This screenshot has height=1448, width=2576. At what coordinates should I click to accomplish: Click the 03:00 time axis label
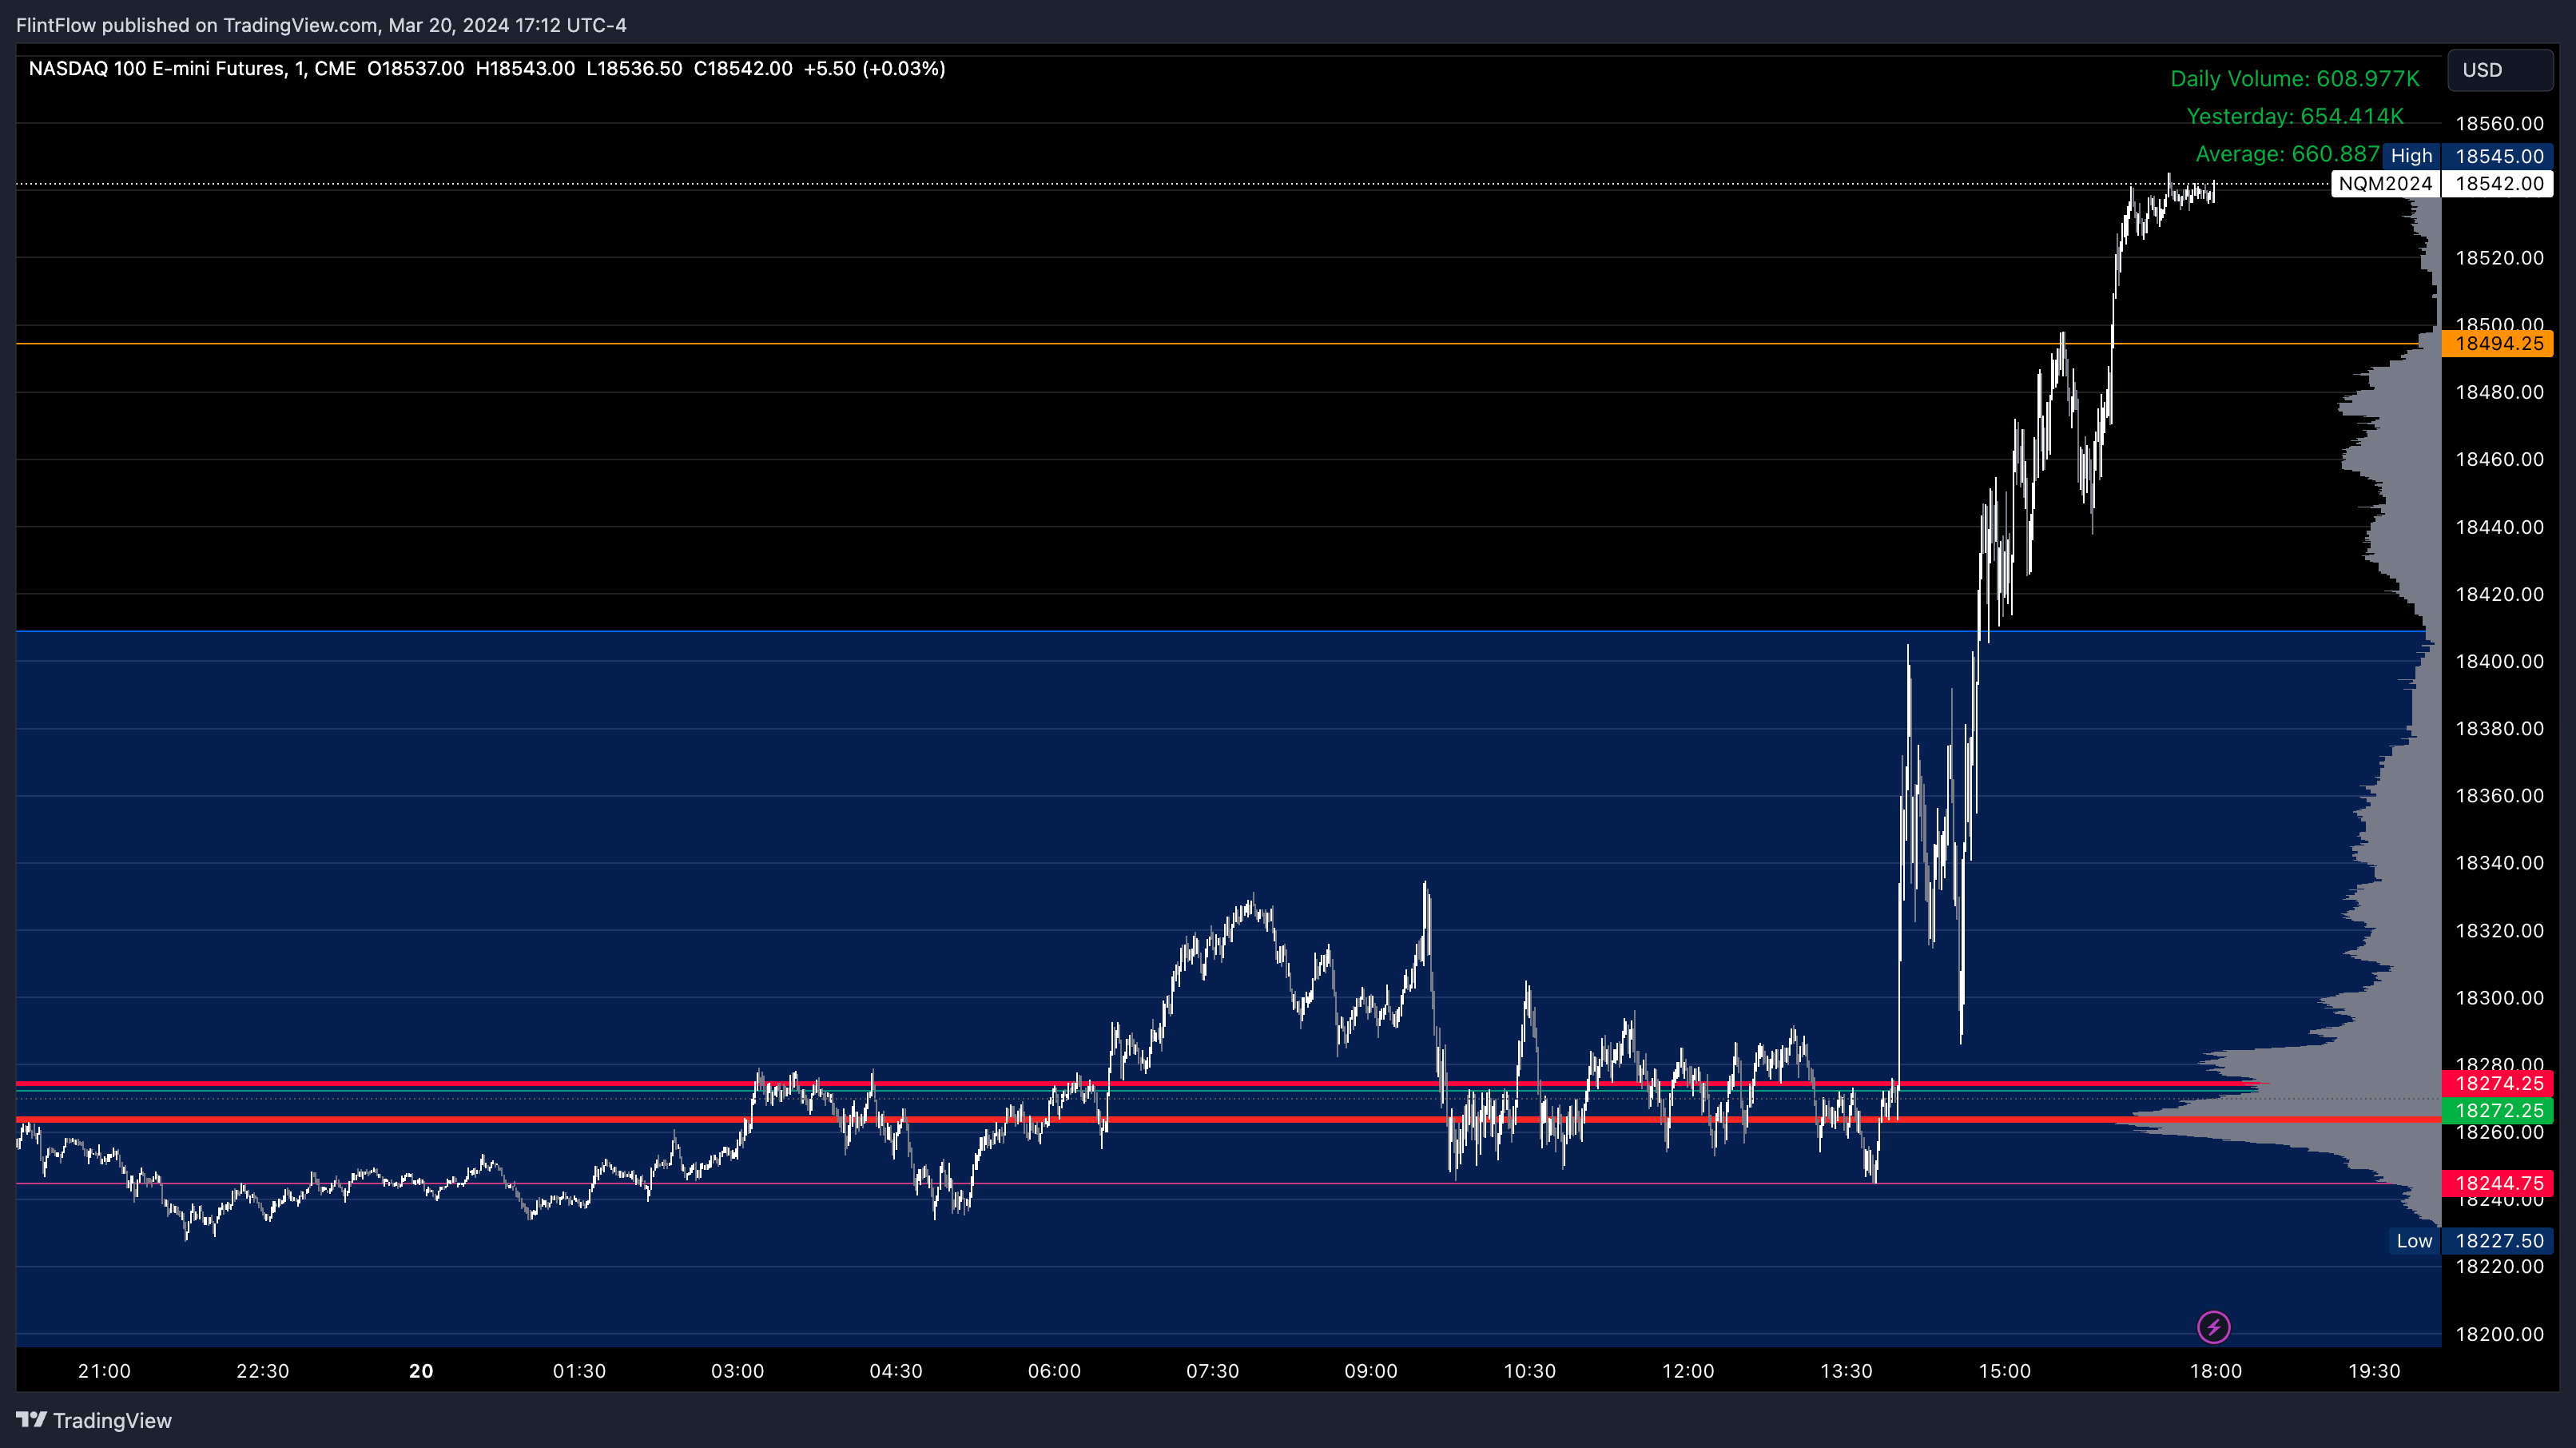pos(737,1371)
